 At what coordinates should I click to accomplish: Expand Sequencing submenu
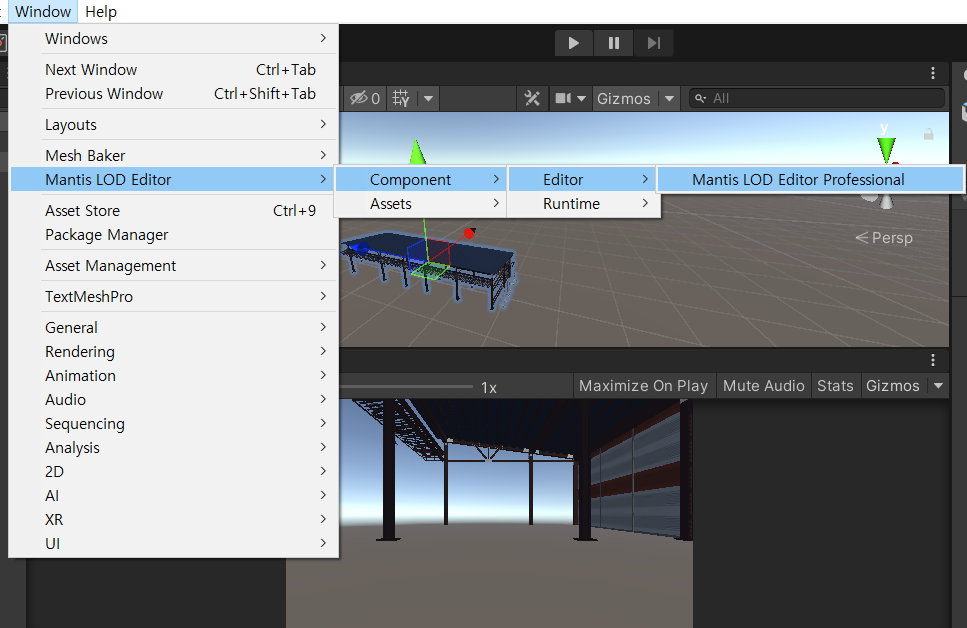(x=173, y=423)
